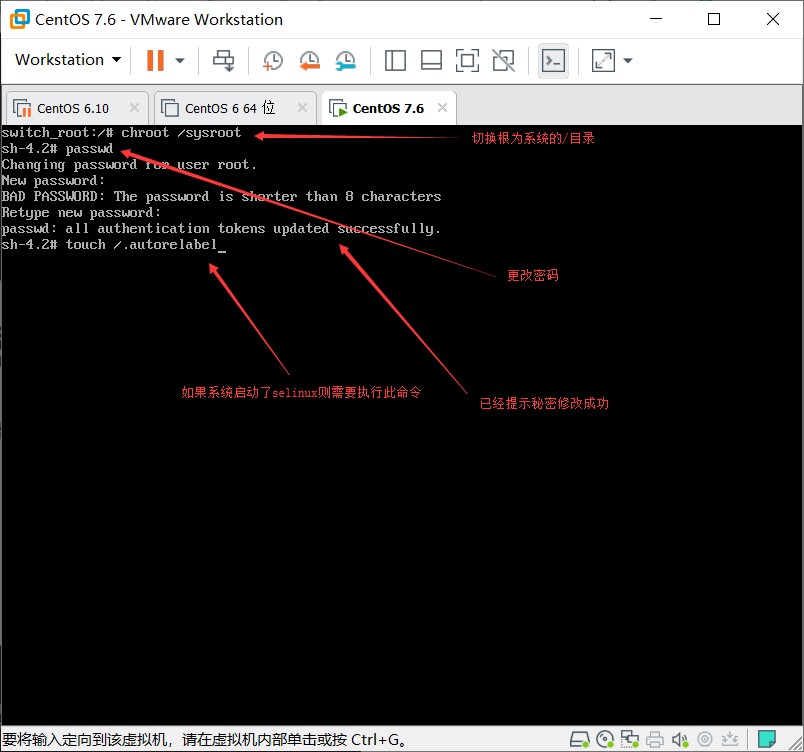The image size is (804, 752).
Task: Select the CentOS 7.6 tab
Action: [x=388, y=109]
